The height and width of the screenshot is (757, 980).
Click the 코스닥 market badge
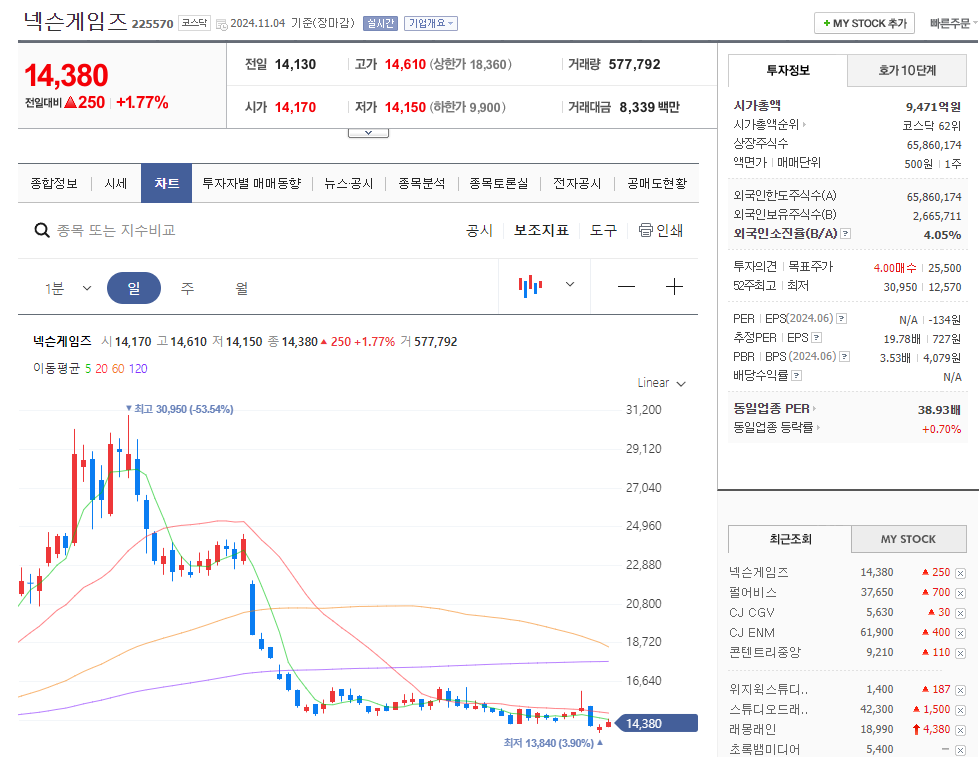tap(194, 23)
